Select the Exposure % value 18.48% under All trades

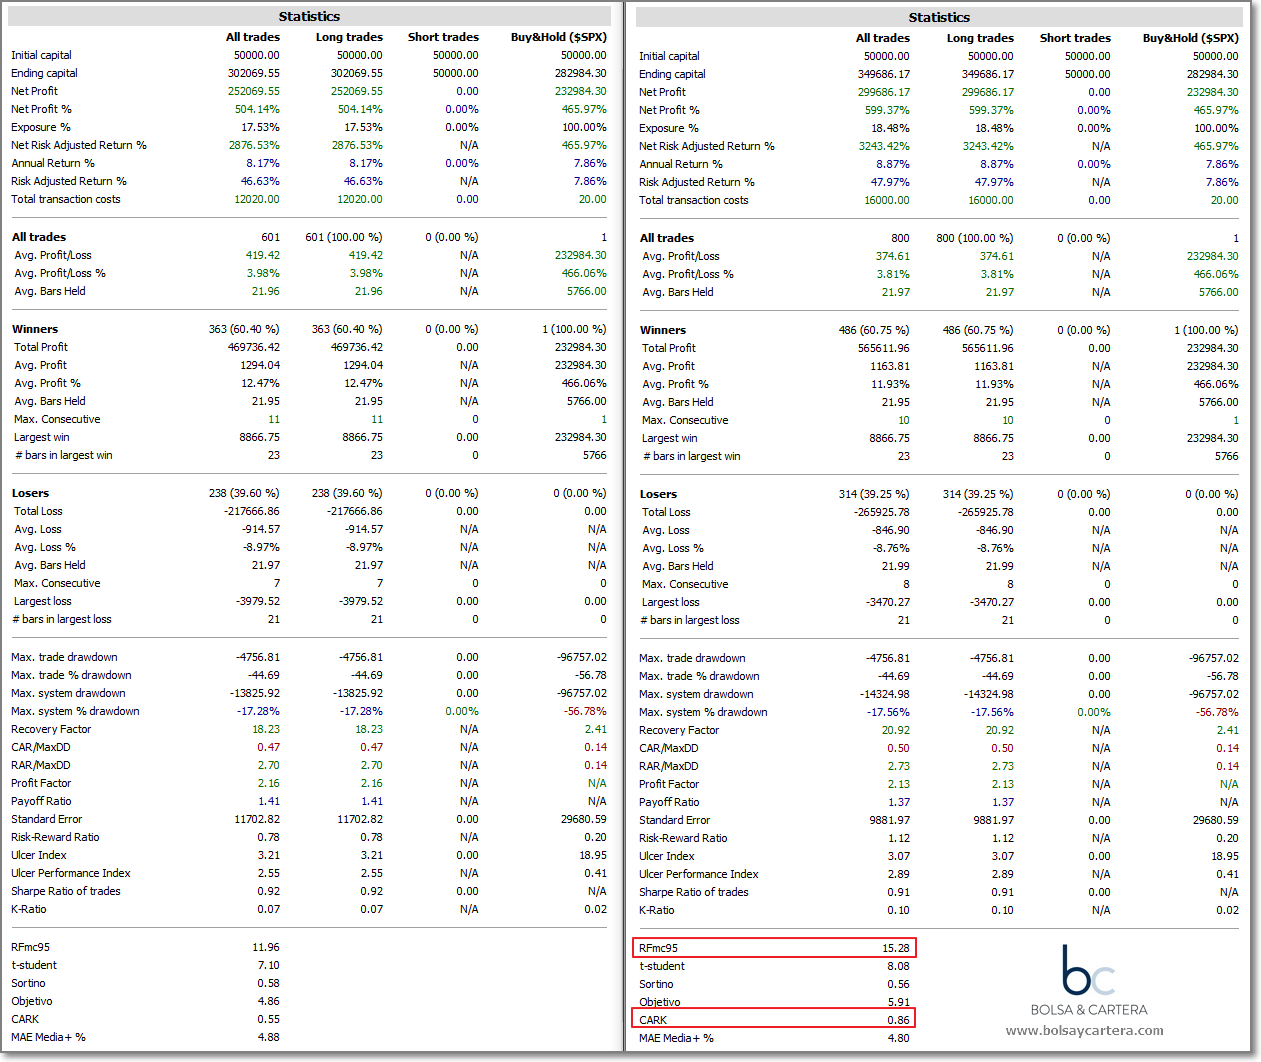891,128
